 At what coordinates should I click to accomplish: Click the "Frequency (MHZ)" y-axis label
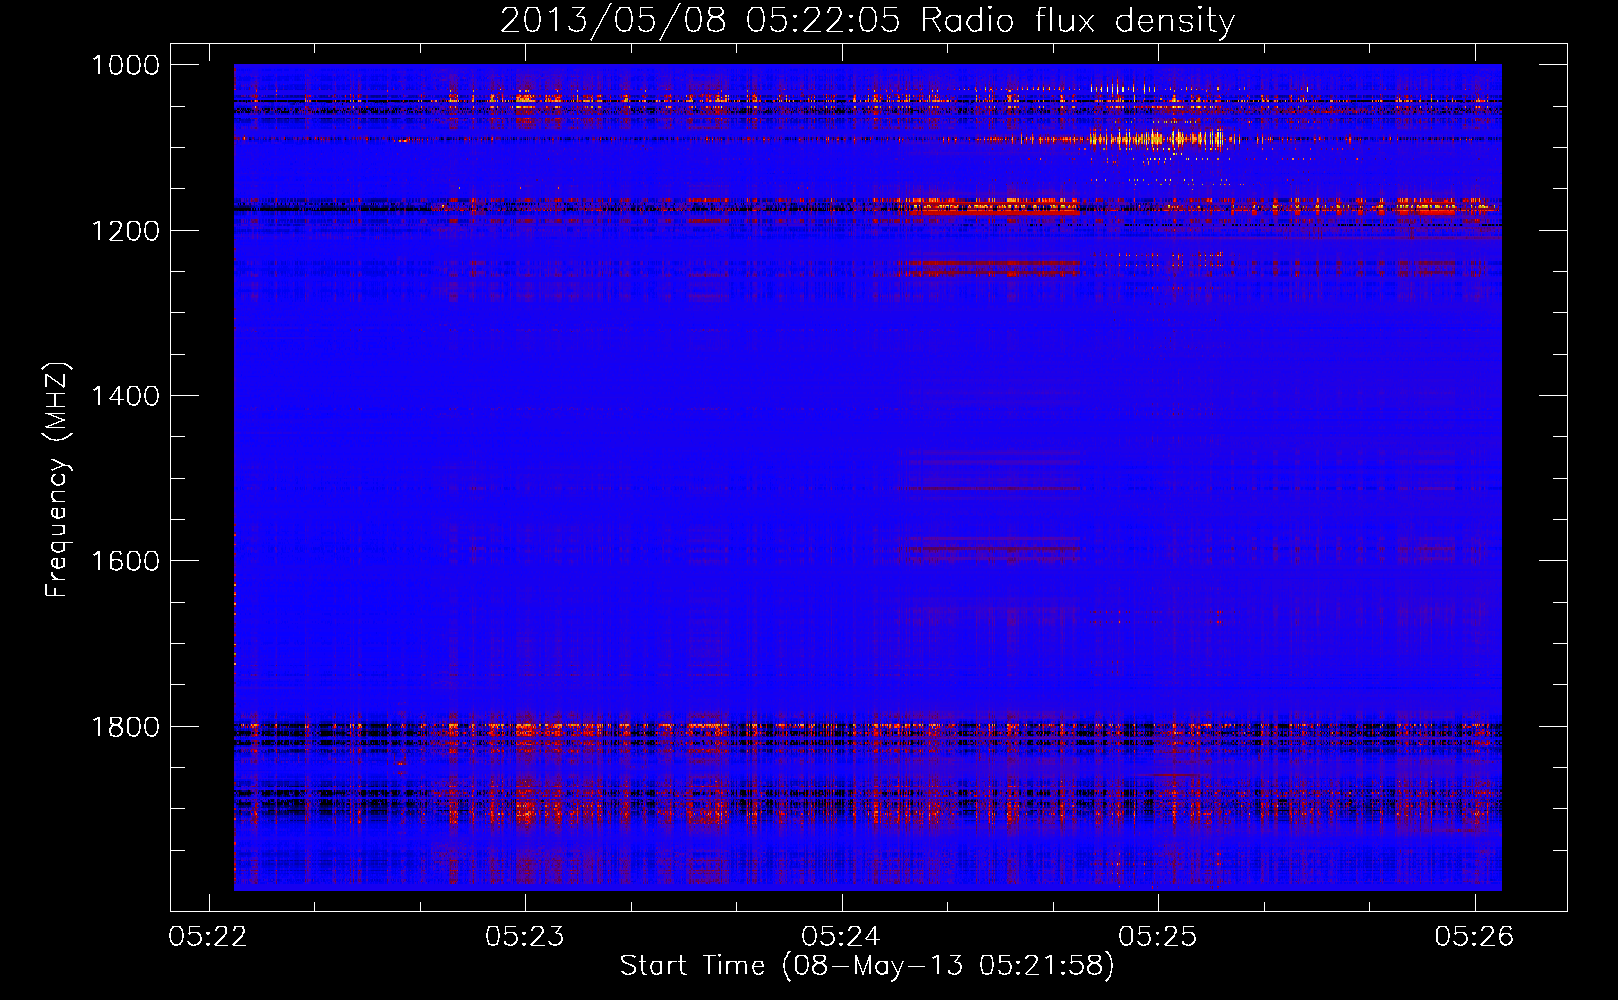click(57, 480)
